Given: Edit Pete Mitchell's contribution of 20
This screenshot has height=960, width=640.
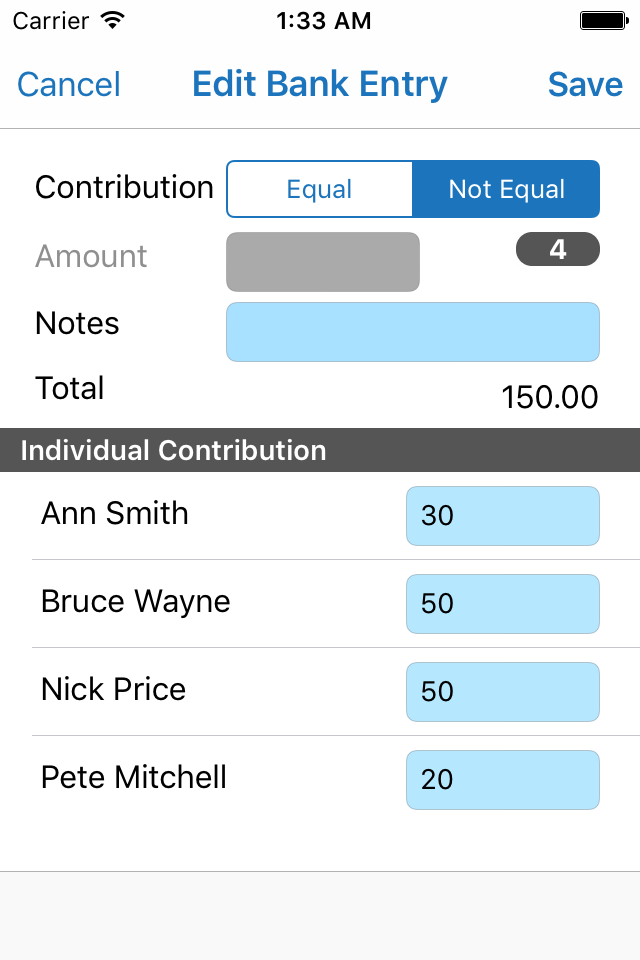Looking at the screenshot, I should 503,780.
